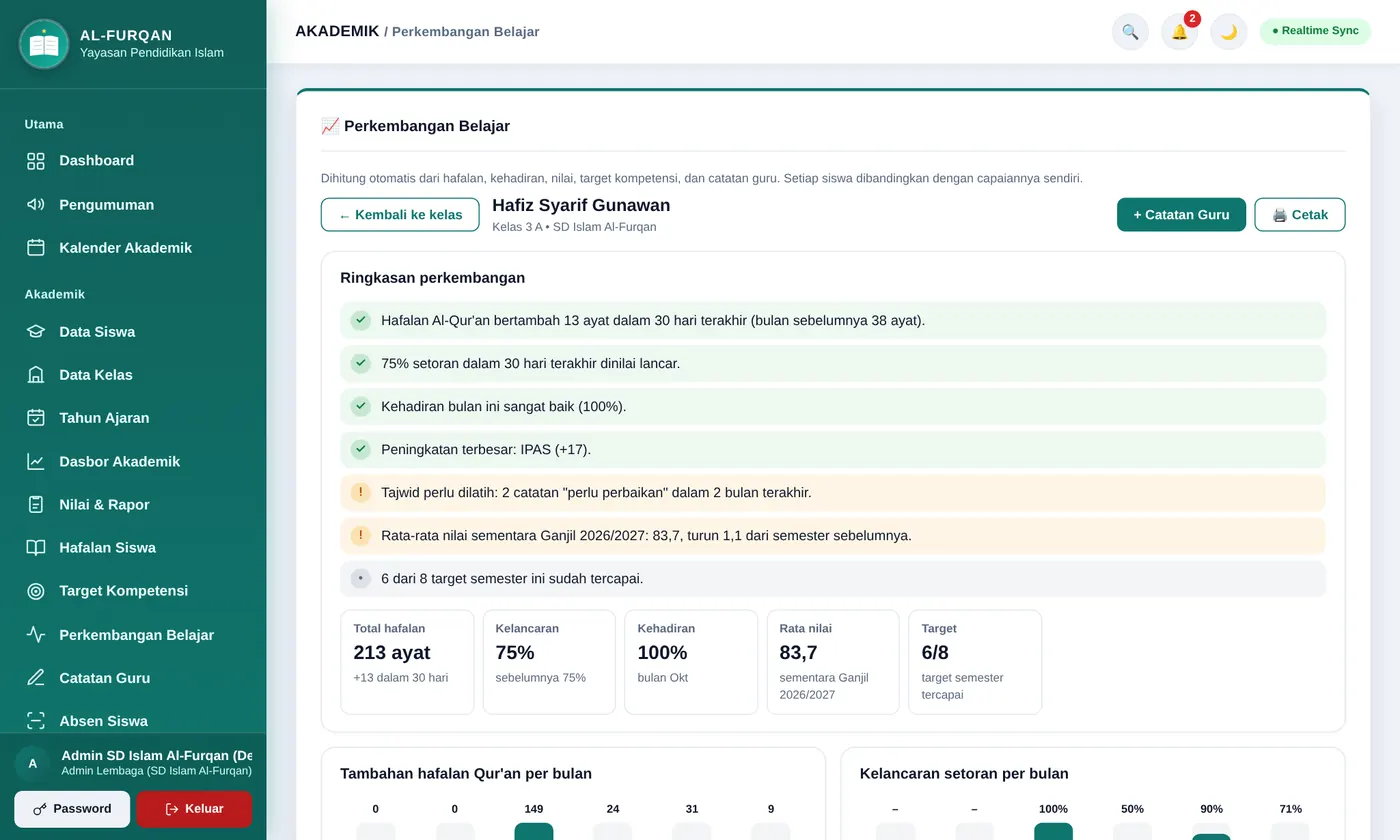Click the Rata nilai 83,7 card

point(833,662)
